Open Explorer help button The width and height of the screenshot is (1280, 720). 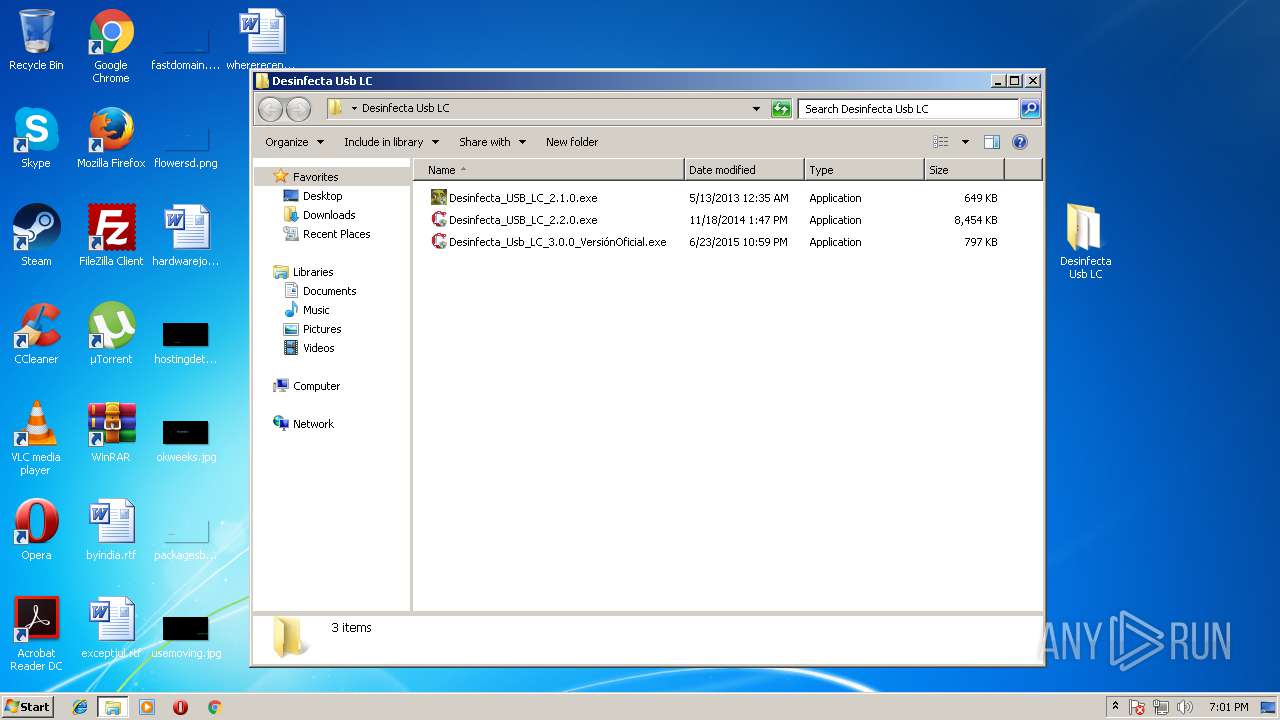pos(1020,142)
